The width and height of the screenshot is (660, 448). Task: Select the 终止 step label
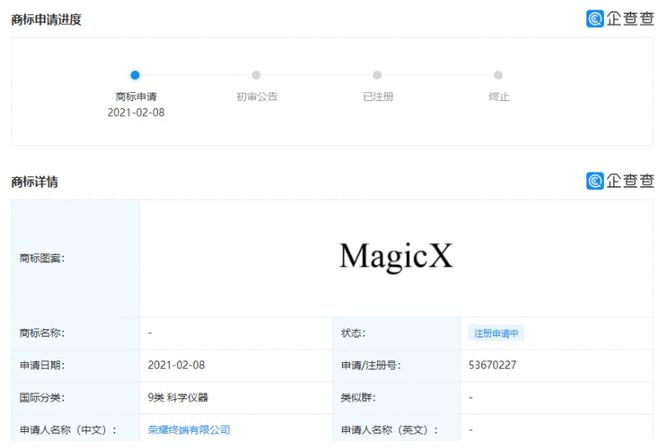point(498,97)
